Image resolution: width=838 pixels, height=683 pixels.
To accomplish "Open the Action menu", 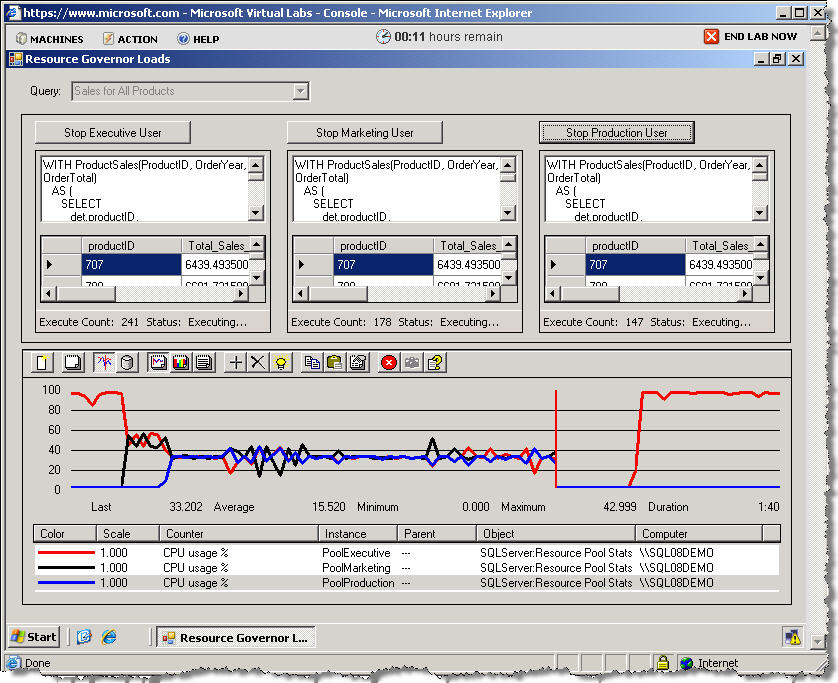I will point(129,39).
